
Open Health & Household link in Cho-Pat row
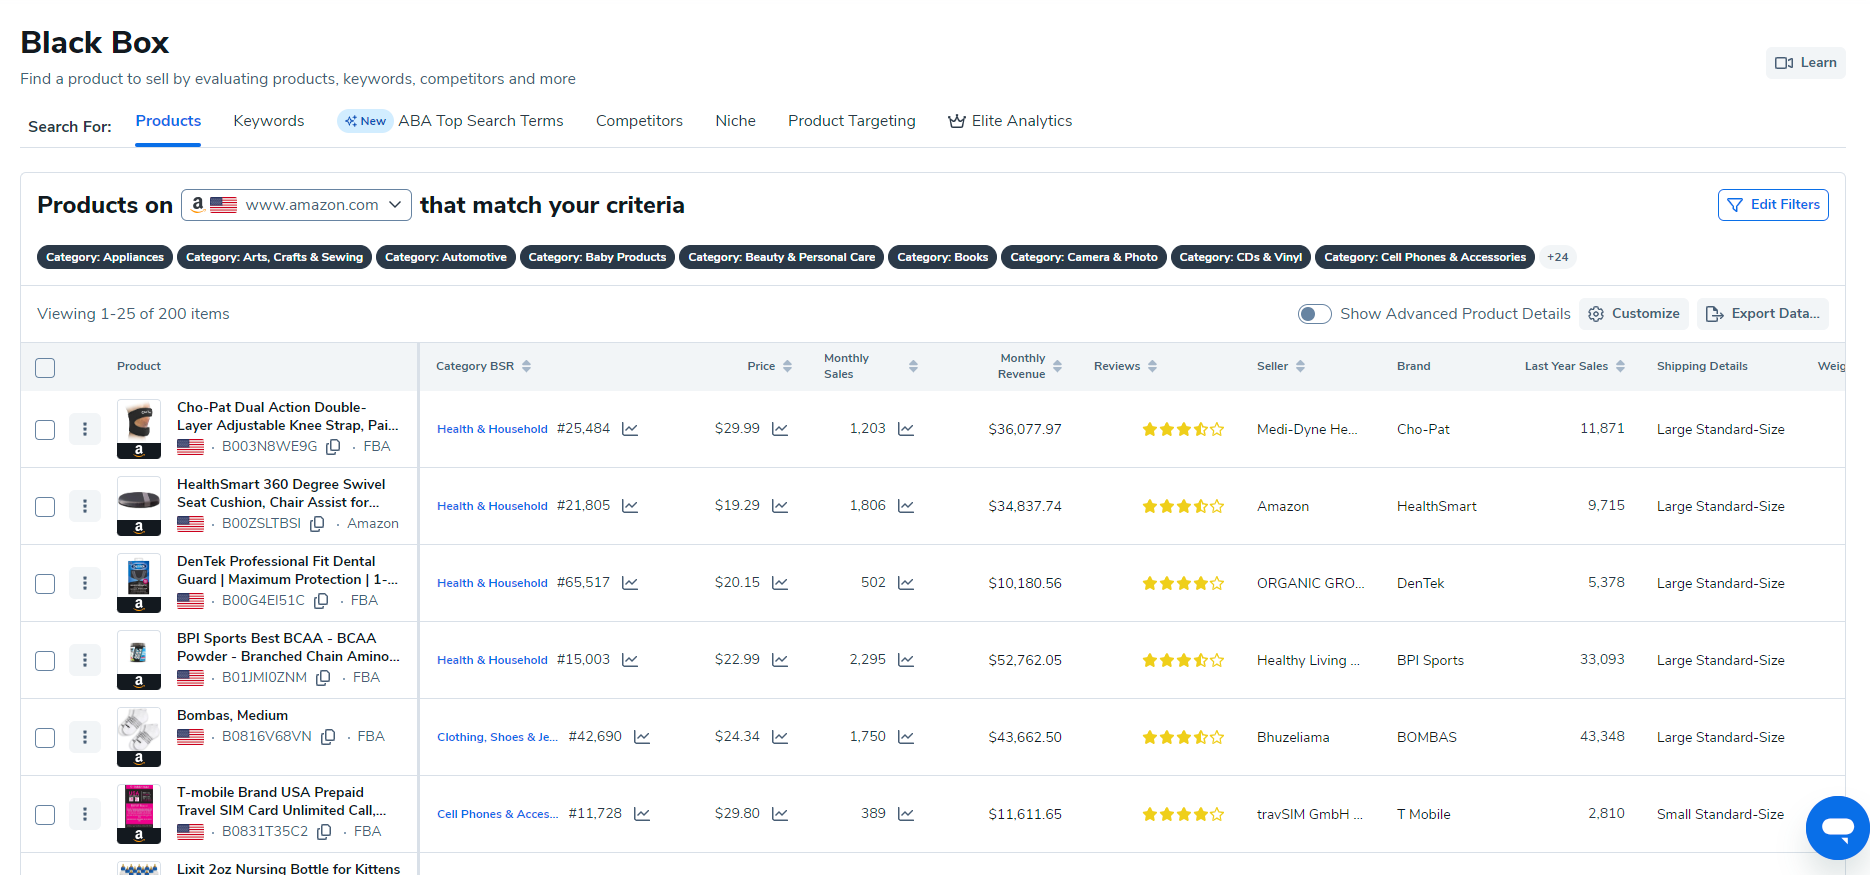pos(492,429)
